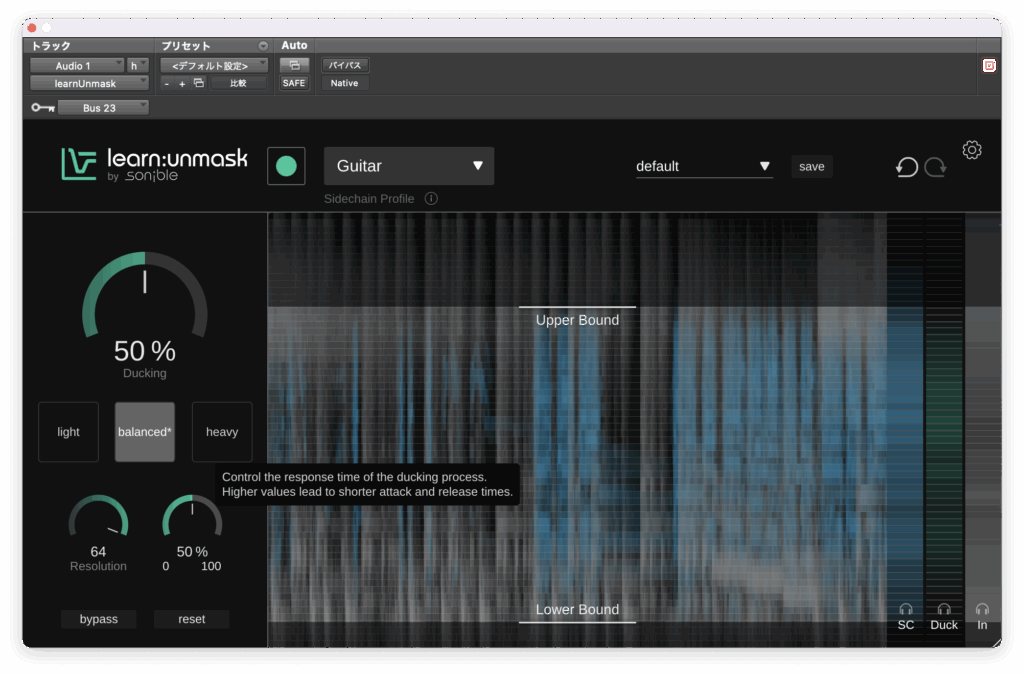Click the Upper Bound handle
This screenshot has width=1024, height=674.
point(577,307)
